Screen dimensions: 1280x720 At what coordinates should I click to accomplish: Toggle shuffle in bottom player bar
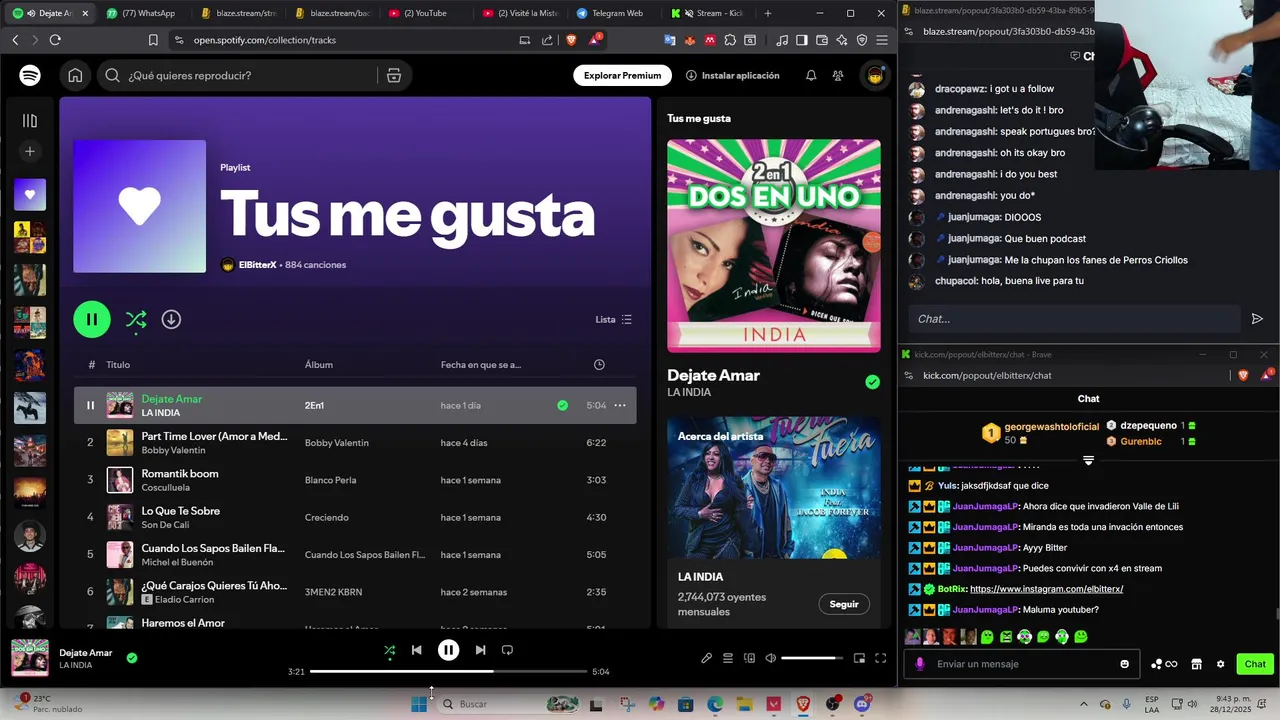[x=389, y=650]
